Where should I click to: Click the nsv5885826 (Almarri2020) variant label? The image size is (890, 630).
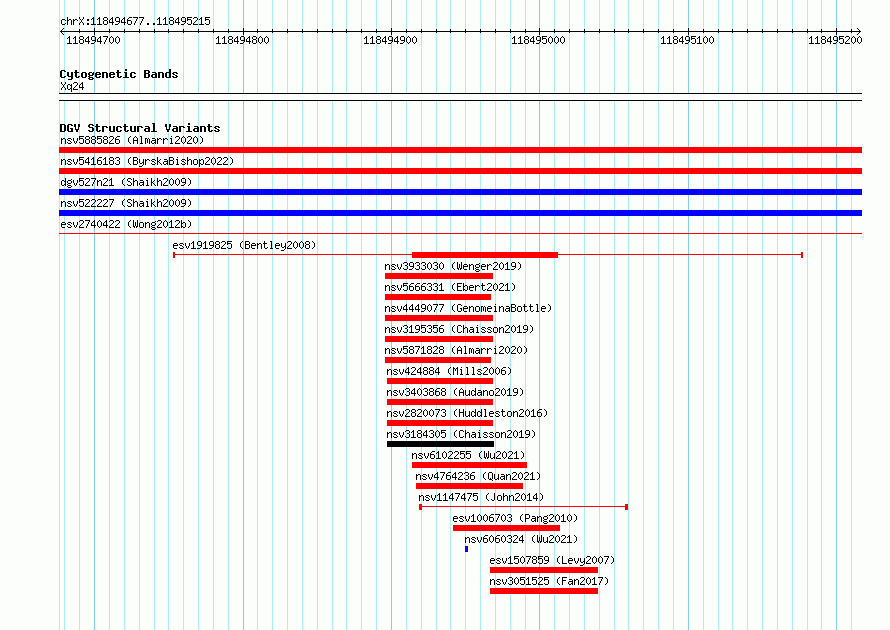point(132,140)
